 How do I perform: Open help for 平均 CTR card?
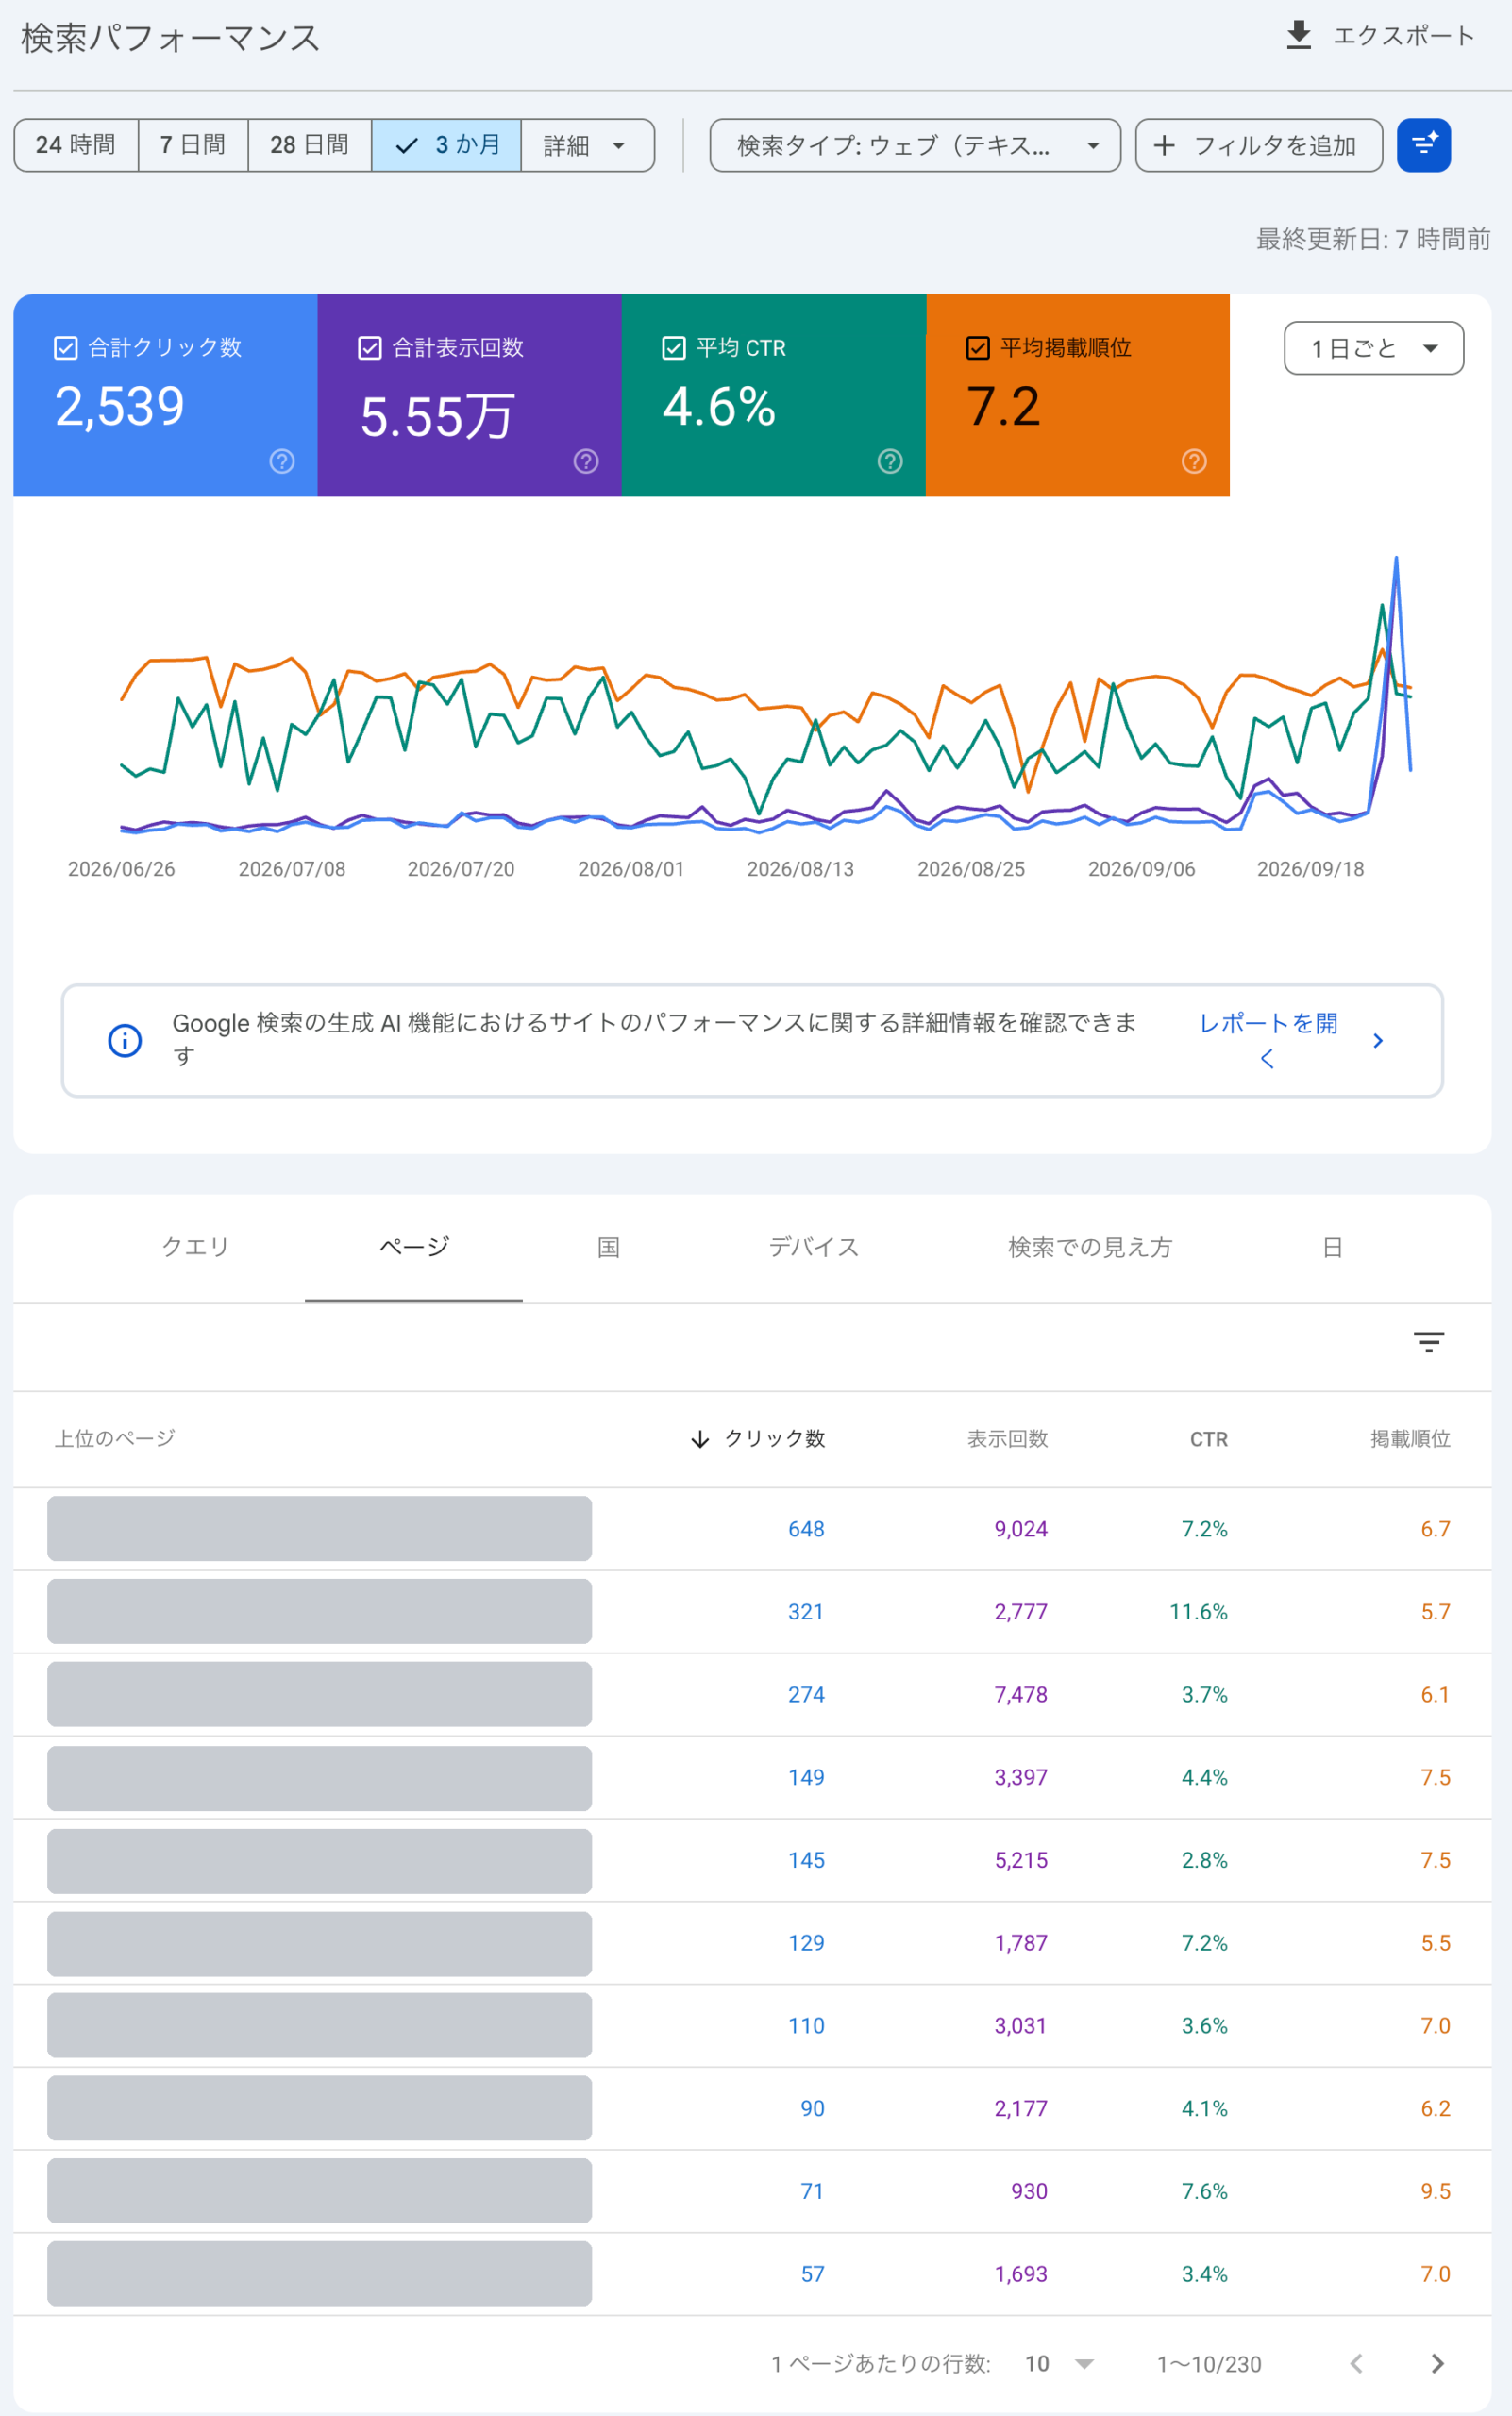[x=890, y=461]
